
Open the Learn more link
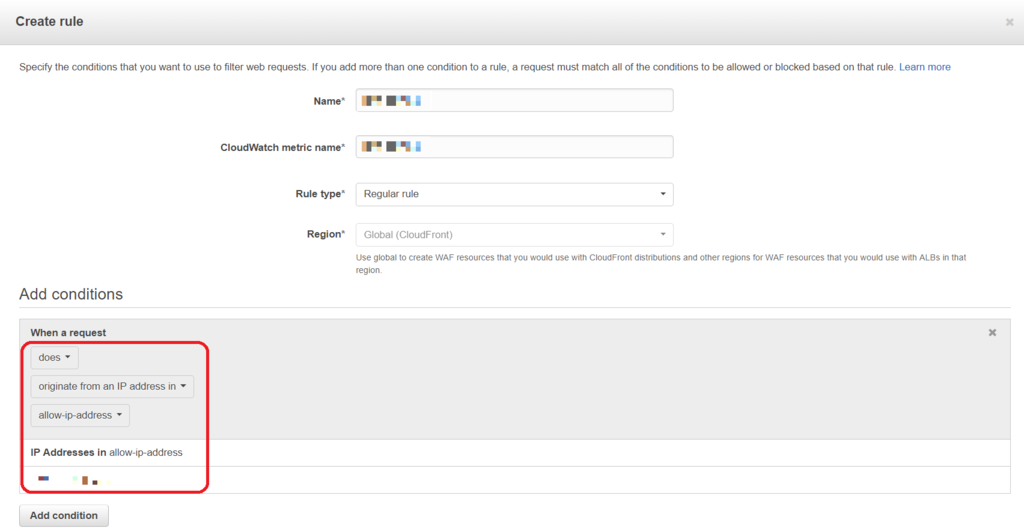[924, 67]
